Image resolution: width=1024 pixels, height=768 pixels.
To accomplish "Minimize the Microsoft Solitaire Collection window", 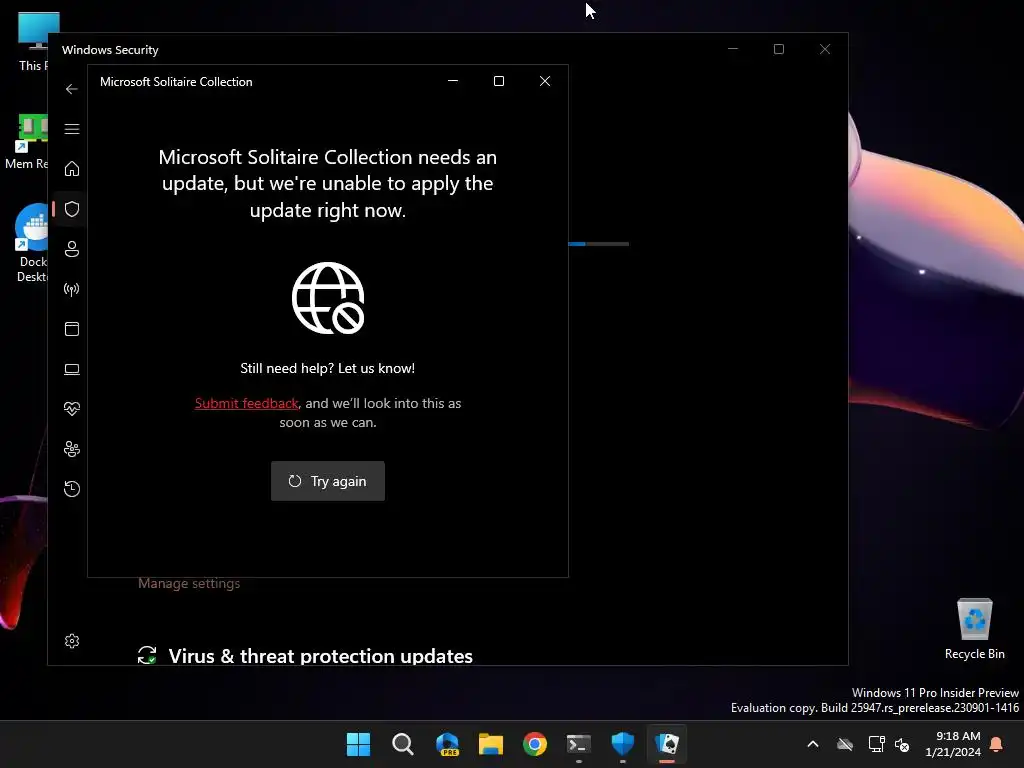I will pos(453,81).
